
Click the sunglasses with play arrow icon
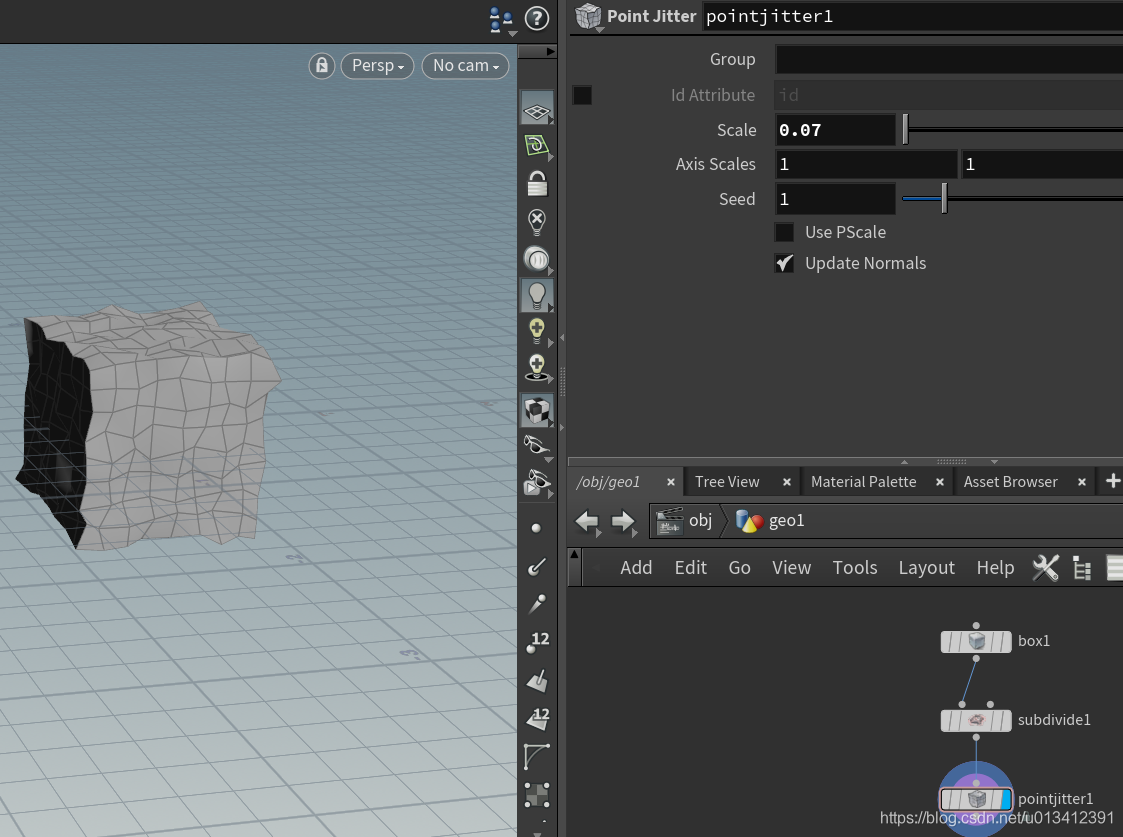(x=536, y=483)
